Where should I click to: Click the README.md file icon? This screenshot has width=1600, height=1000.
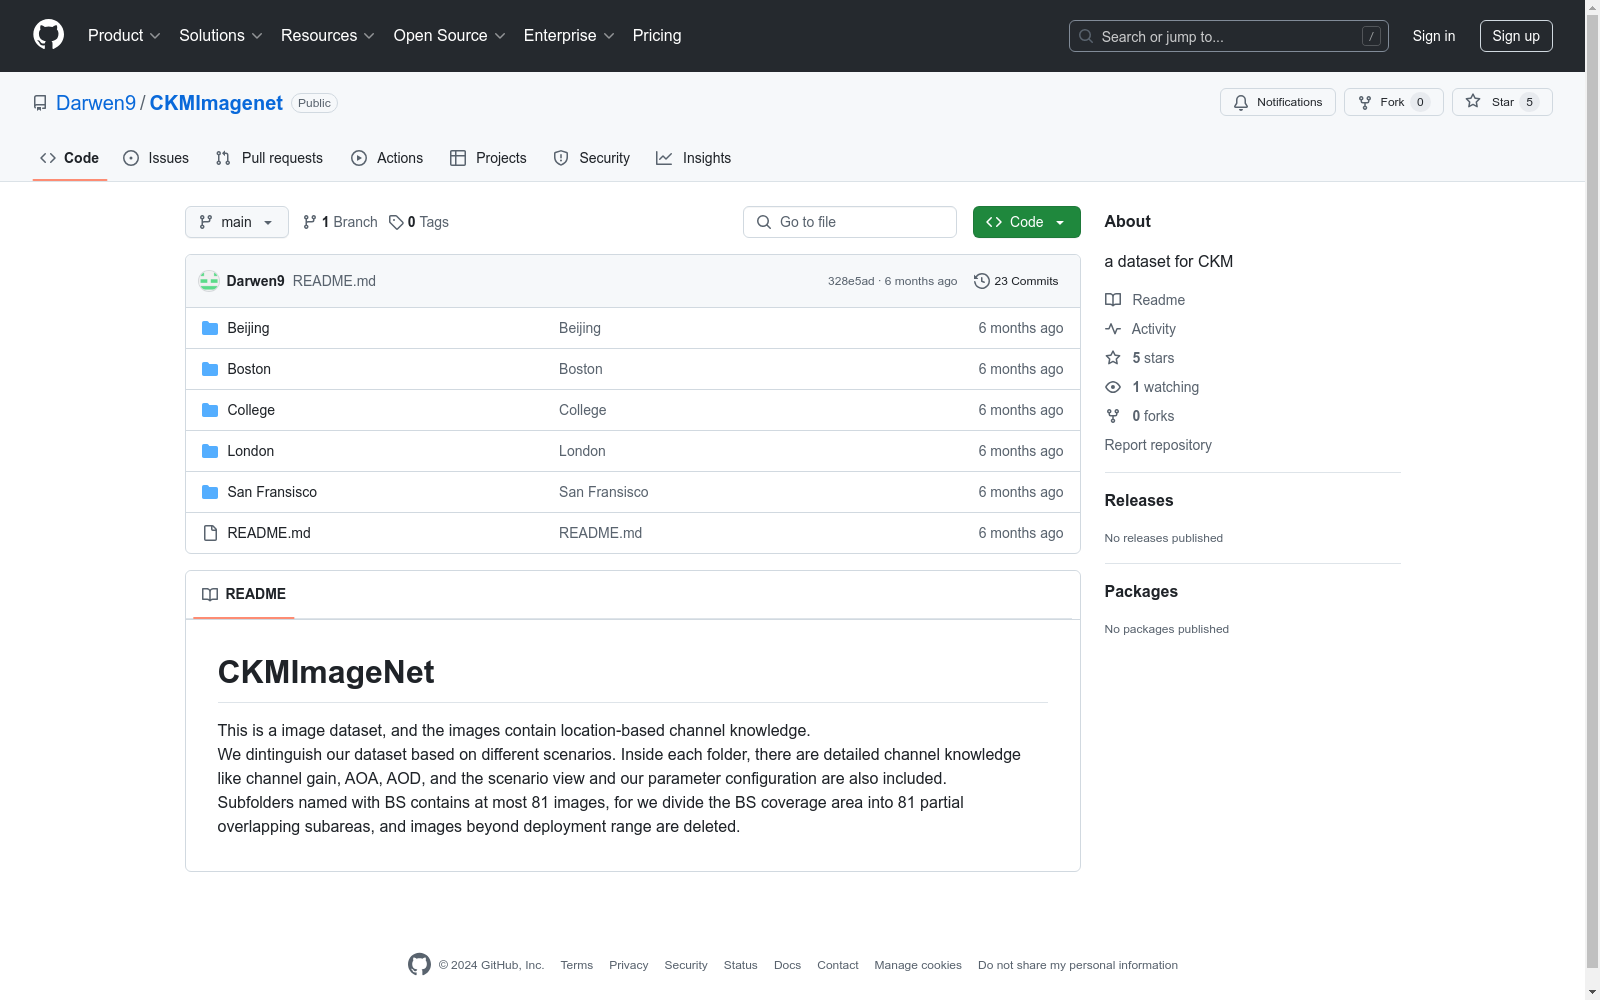coord(210,533)
